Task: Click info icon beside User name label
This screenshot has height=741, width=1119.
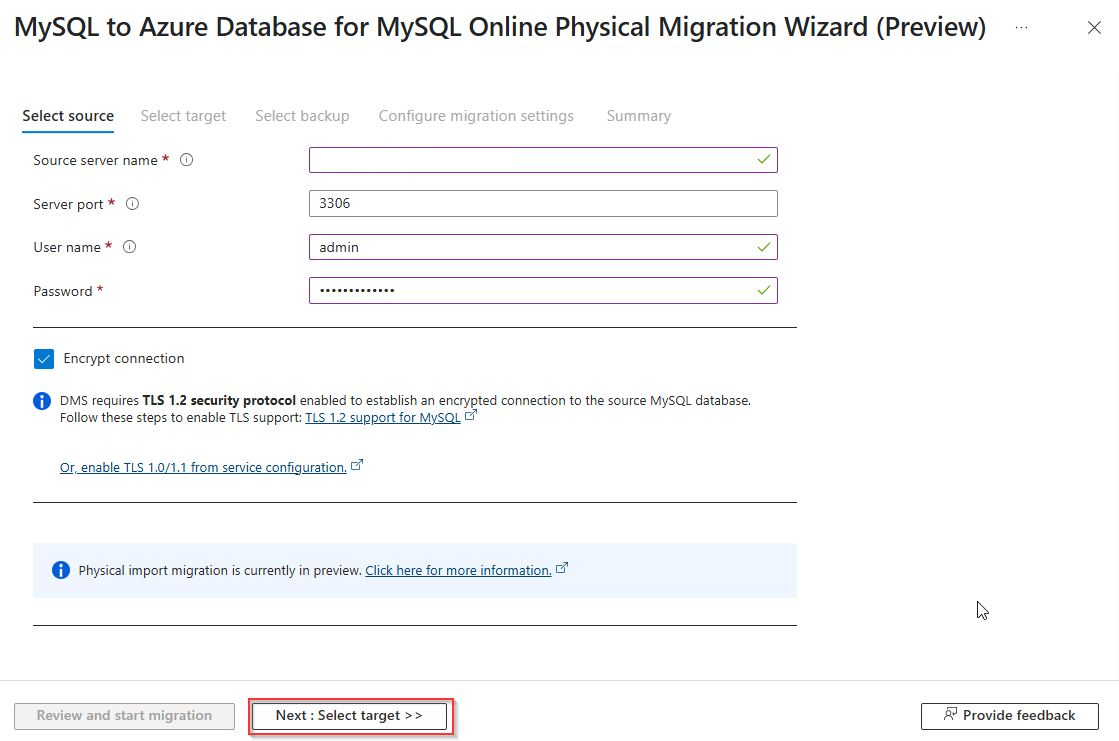Action: point(129,247)
